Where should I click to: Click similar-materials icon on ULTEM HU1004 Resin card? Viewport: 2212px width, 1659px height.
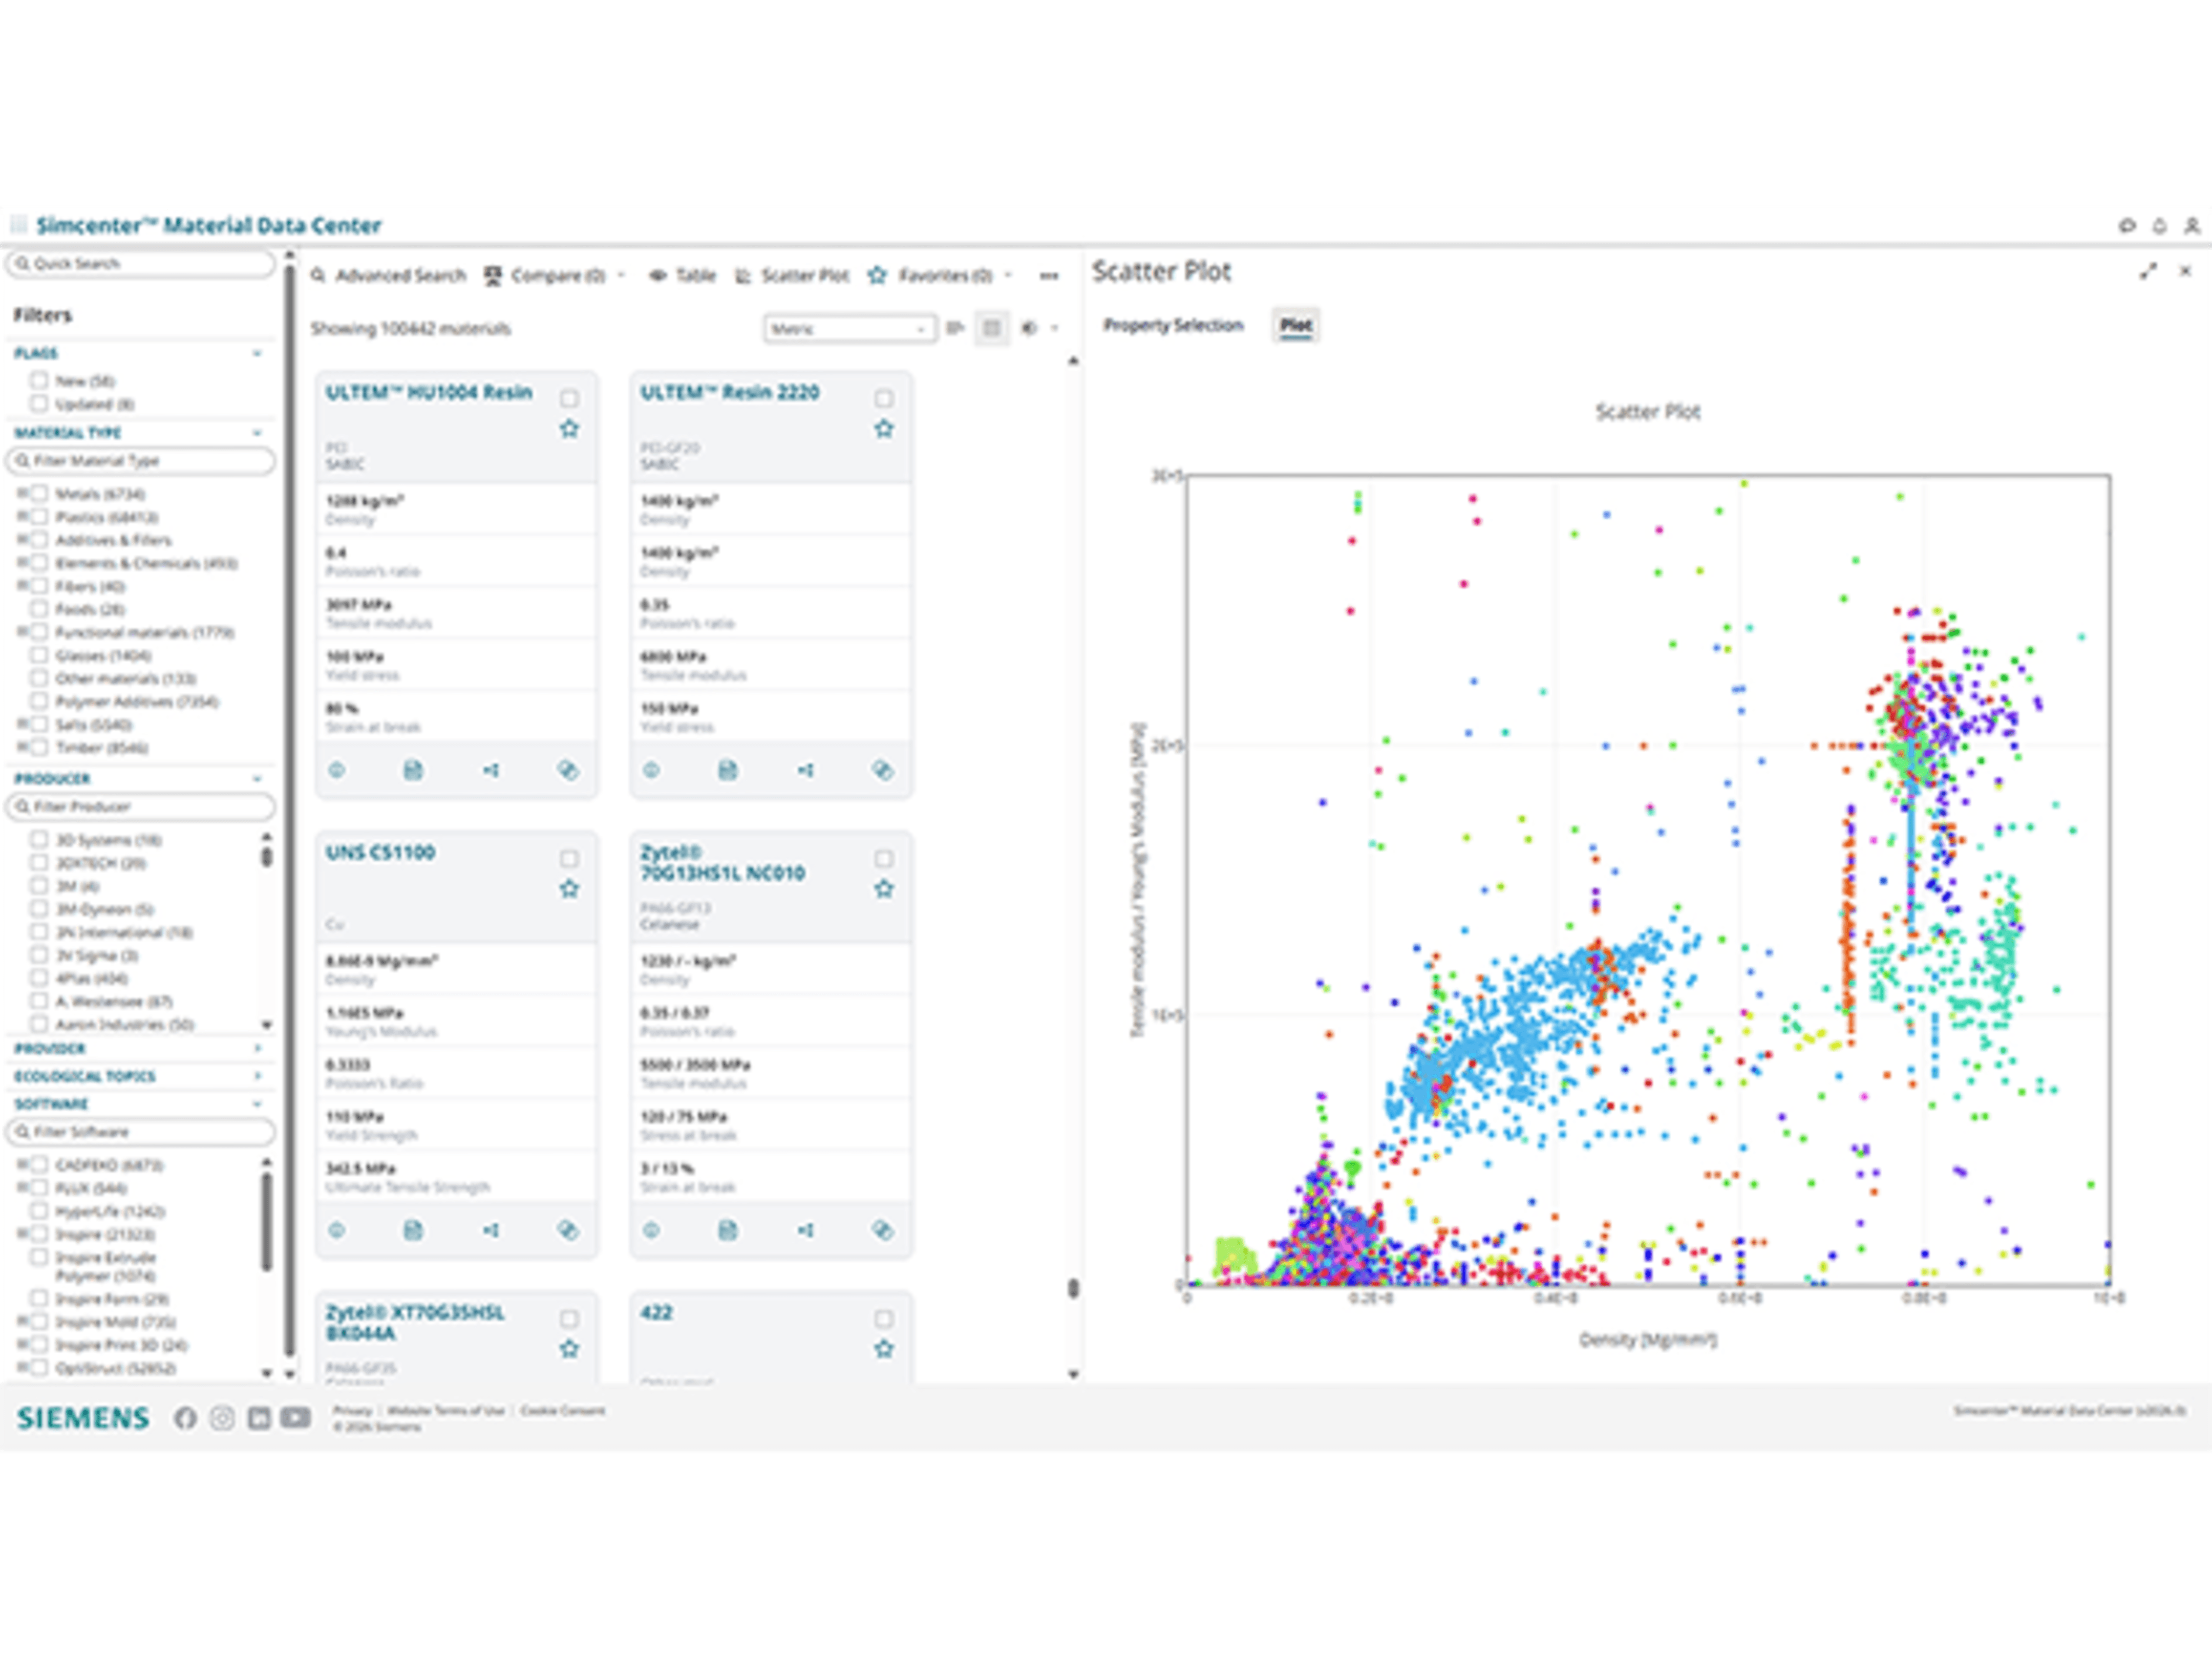[x=568, y=770]
